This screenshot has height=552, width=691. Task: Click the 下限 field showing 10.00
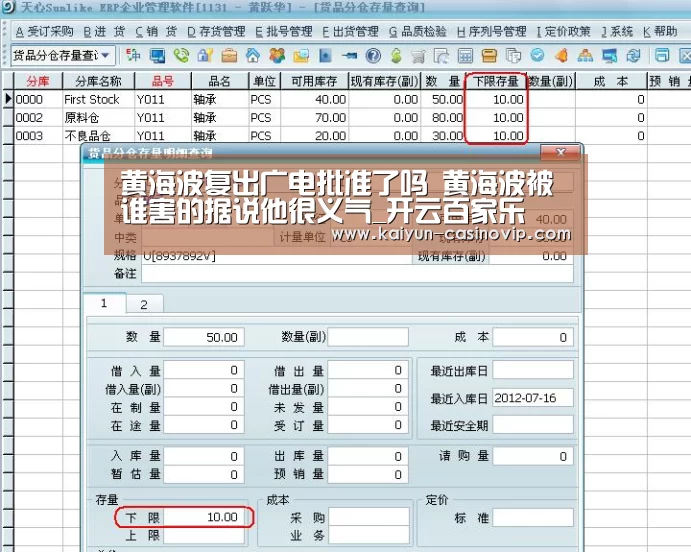pyautogui.click(x=204, y=517)
